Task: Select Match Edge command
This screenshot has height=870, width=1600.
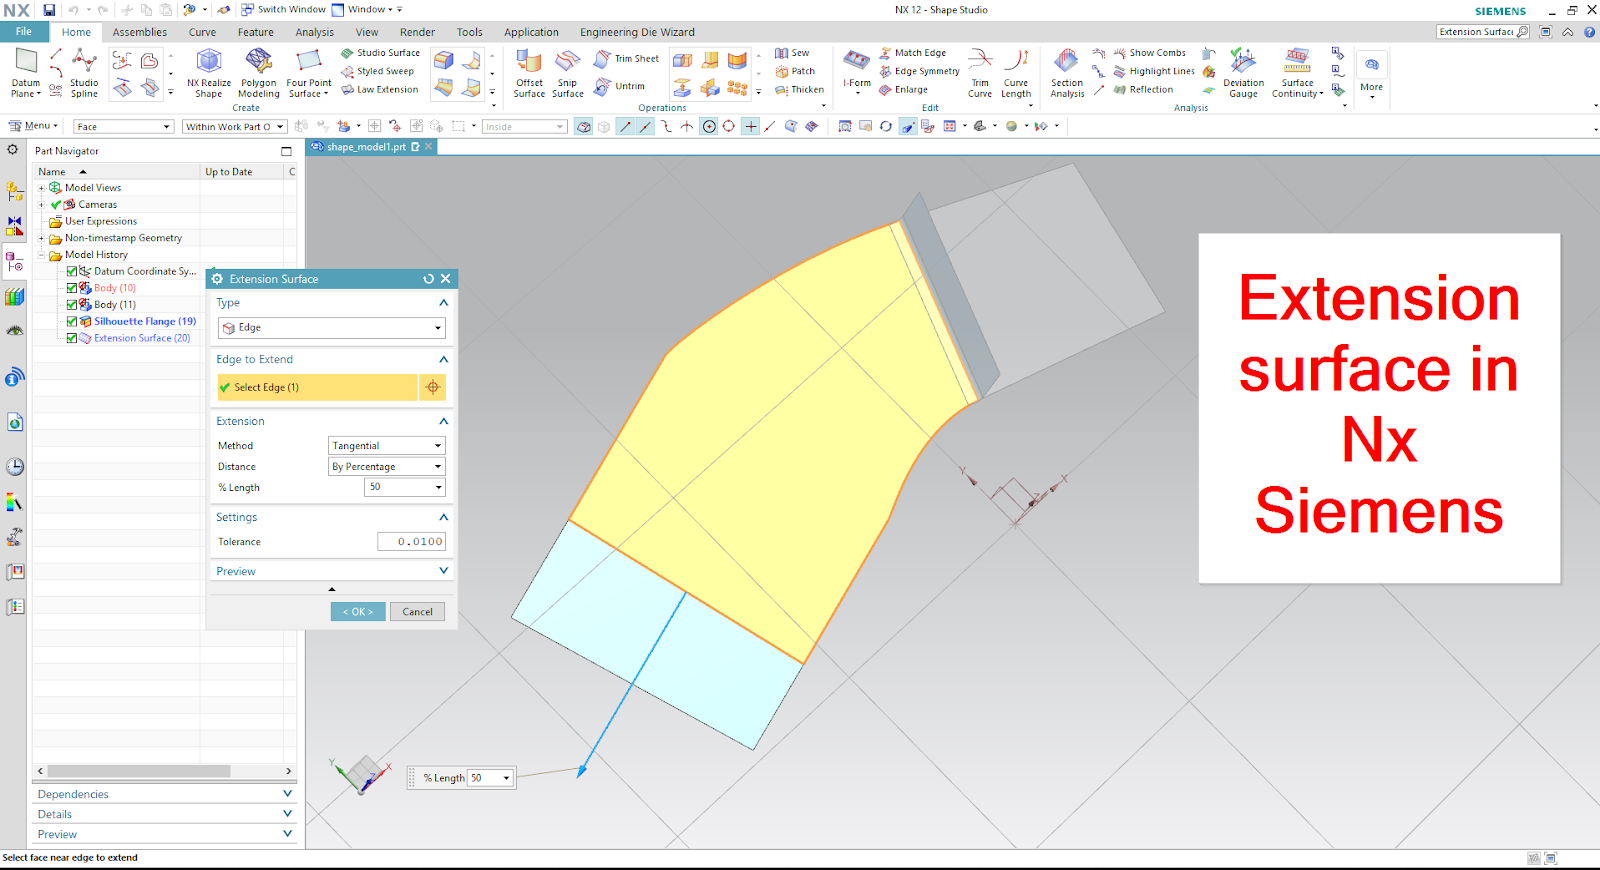Action: 913,53
